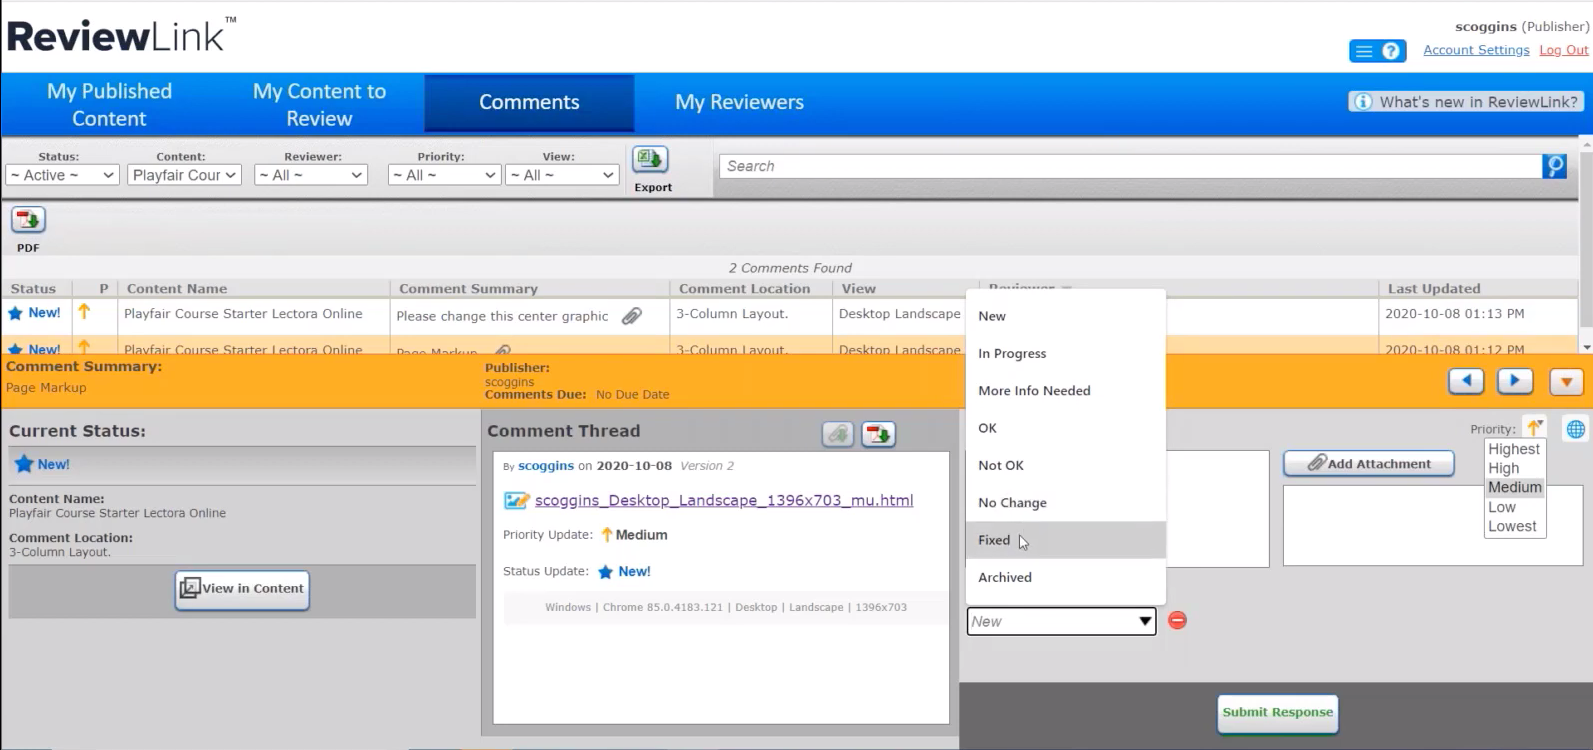This screenshot has height=750, width=1593.
Task: Open the Status filter dropdown
Action: point(62,175)
